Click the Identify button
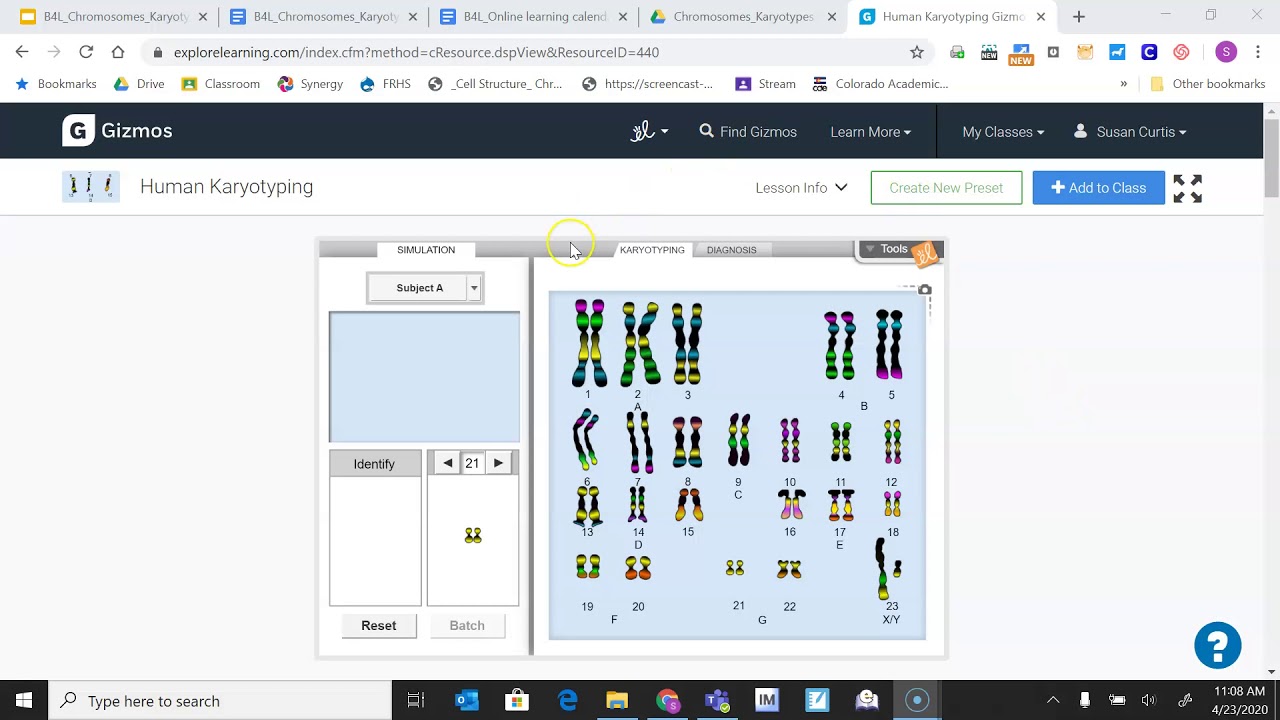This screenshot has height=720, width=1280. pos(374,464)
